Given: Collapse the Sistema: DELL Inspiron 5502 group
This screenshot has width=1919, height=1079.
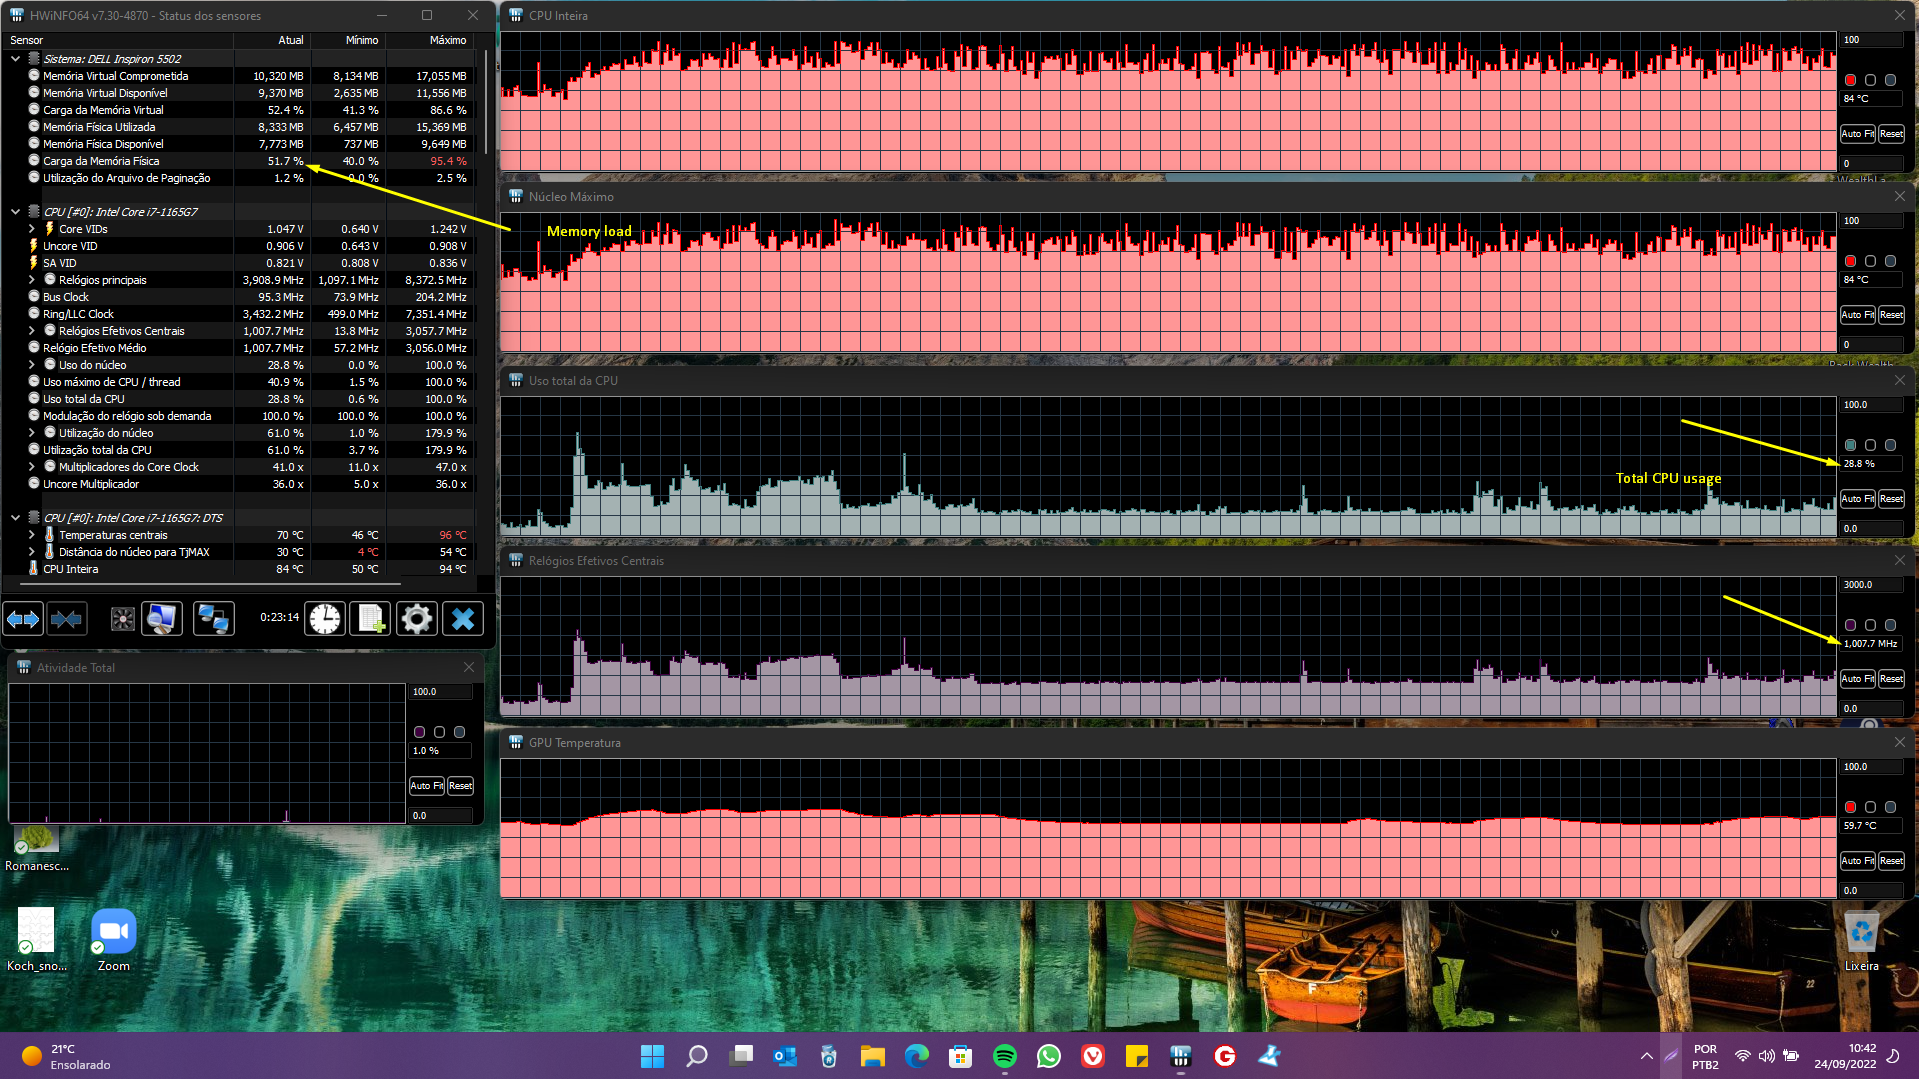Looking at the screenshot, I should (x=15, y=59).
